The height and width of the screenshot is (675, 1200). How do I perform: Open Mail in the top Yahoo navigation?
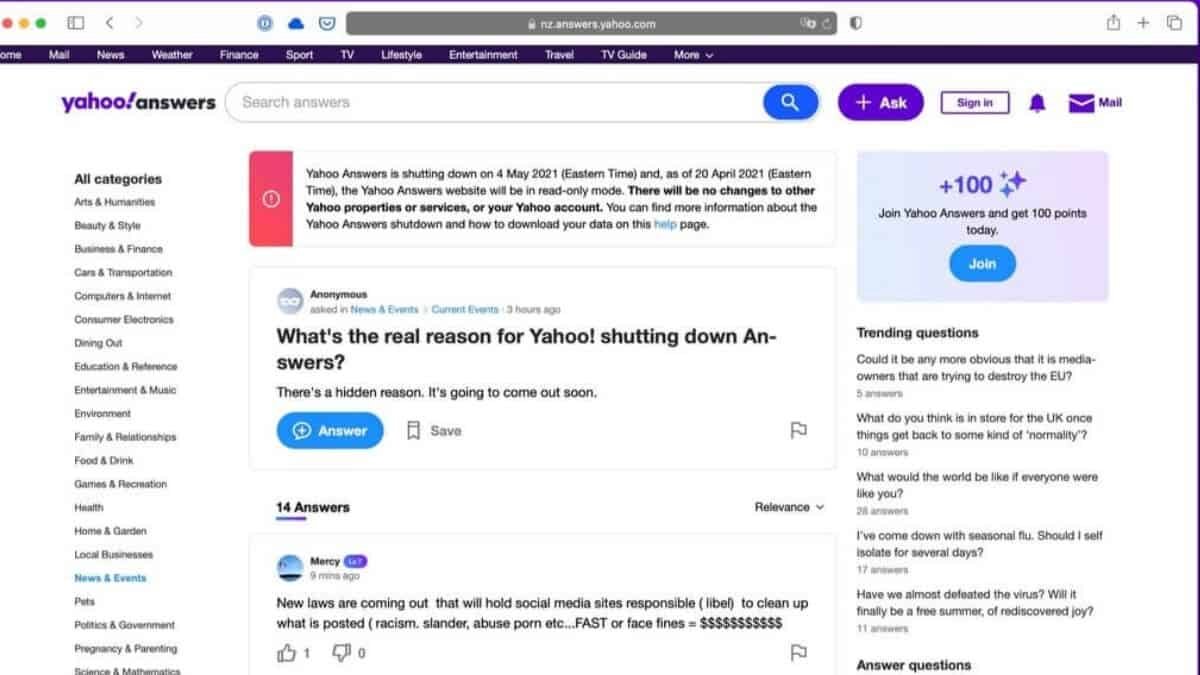click(59, 55)
